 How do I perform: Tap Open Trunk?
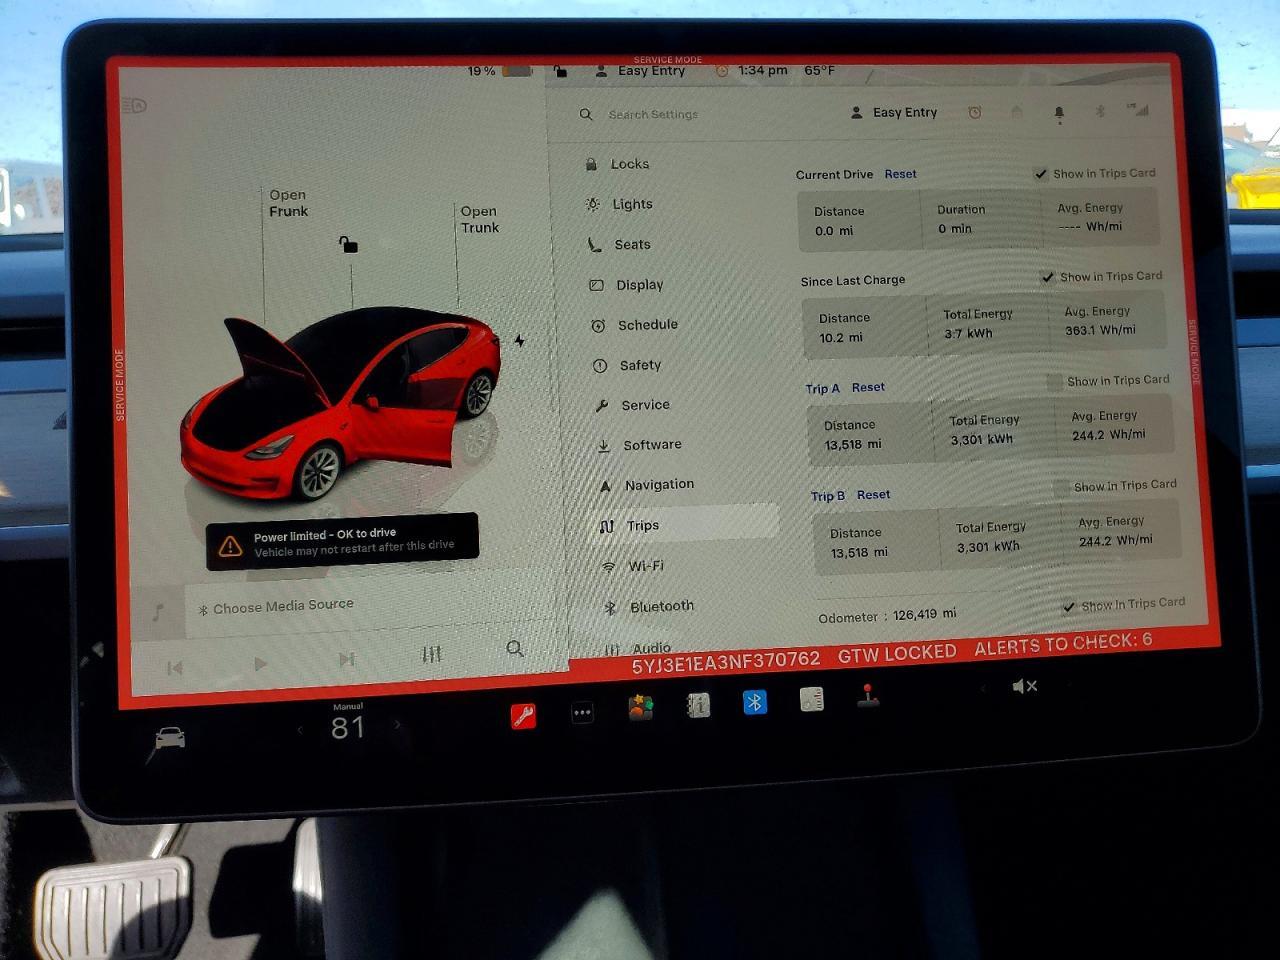(x=480, y=219)
